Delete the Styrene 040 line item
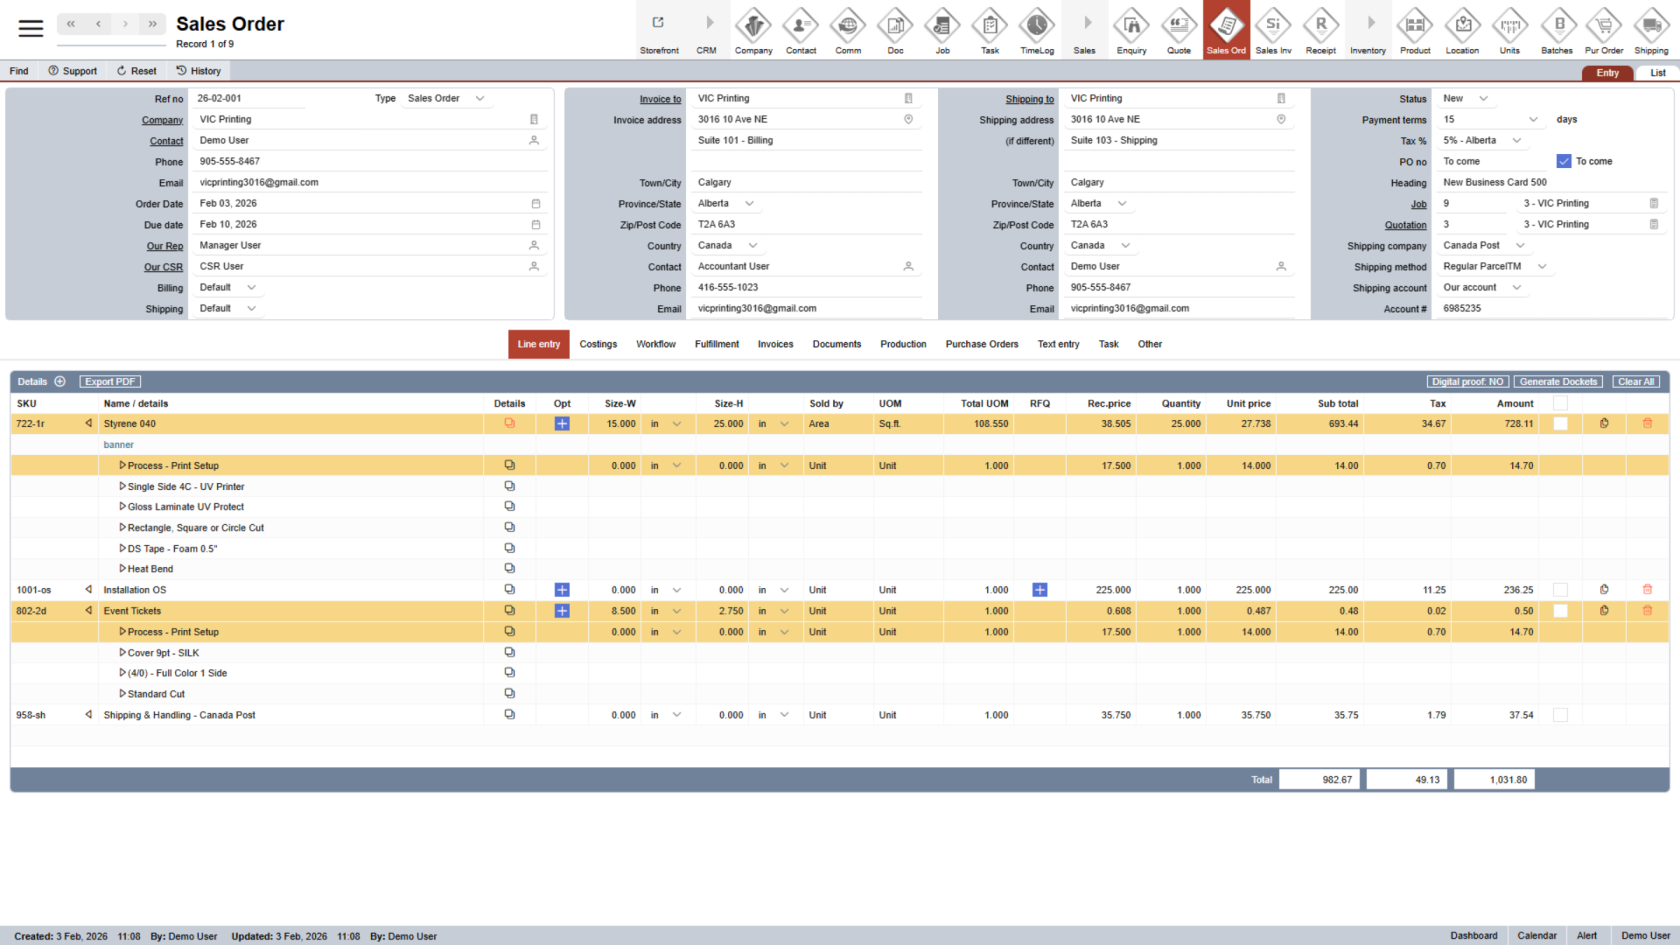1680x945 pixels. [1647, 424]
